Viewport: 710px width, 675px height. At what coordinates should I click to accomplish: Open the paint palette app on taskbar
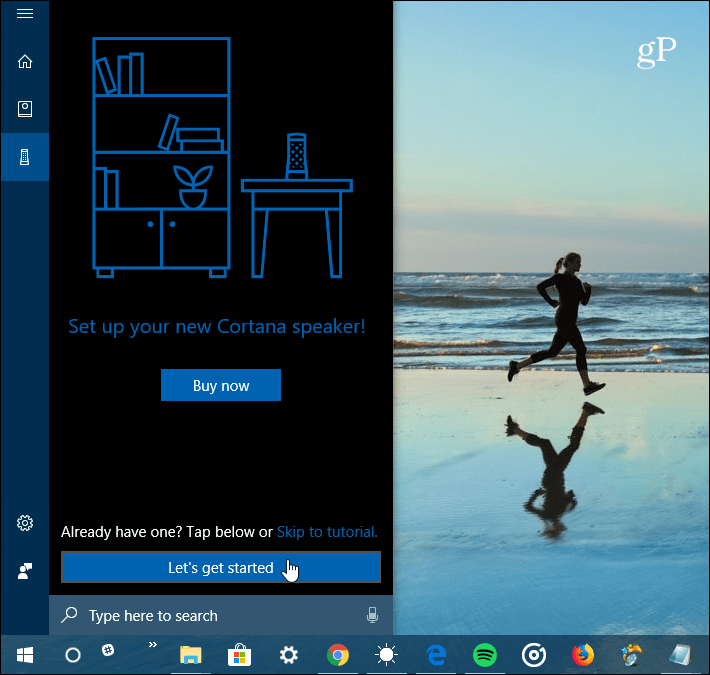[632, 655]
